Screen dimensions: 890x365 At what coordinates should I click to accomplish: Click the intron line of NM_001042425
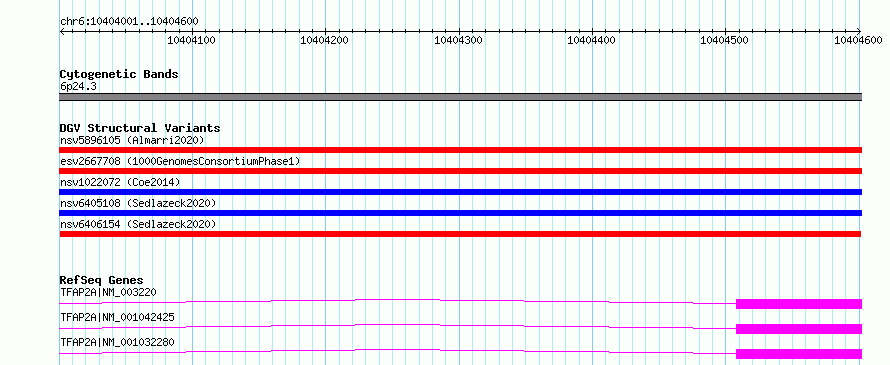click(397, 324)
